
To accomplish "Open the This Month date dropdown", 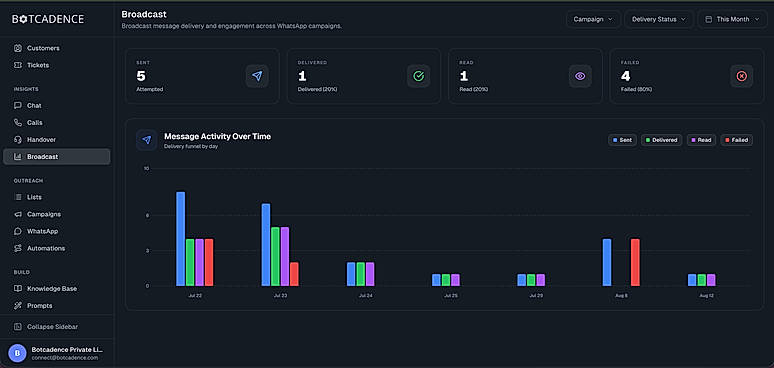I will coord(732,19).
